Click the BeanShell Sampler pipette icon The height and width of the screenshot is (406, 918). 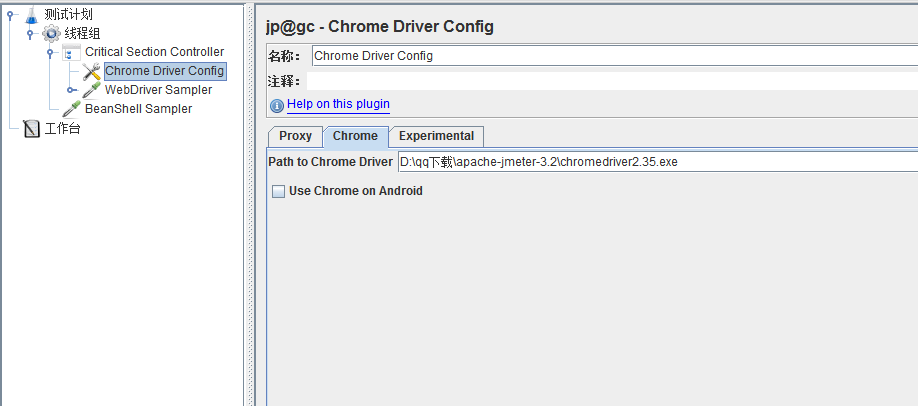[x=72, y=109]
